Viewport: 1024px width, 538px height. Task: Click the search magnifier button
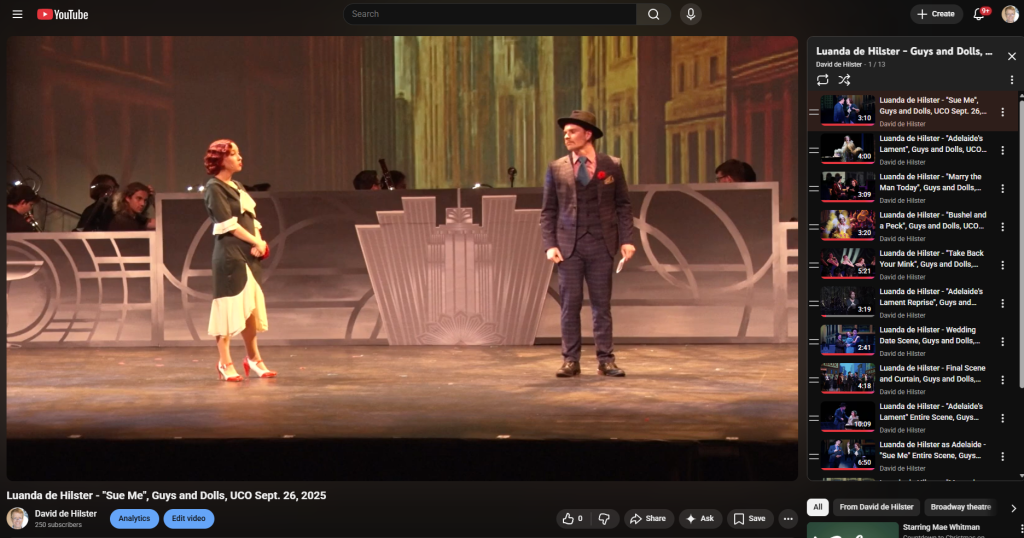pos(653,14)
